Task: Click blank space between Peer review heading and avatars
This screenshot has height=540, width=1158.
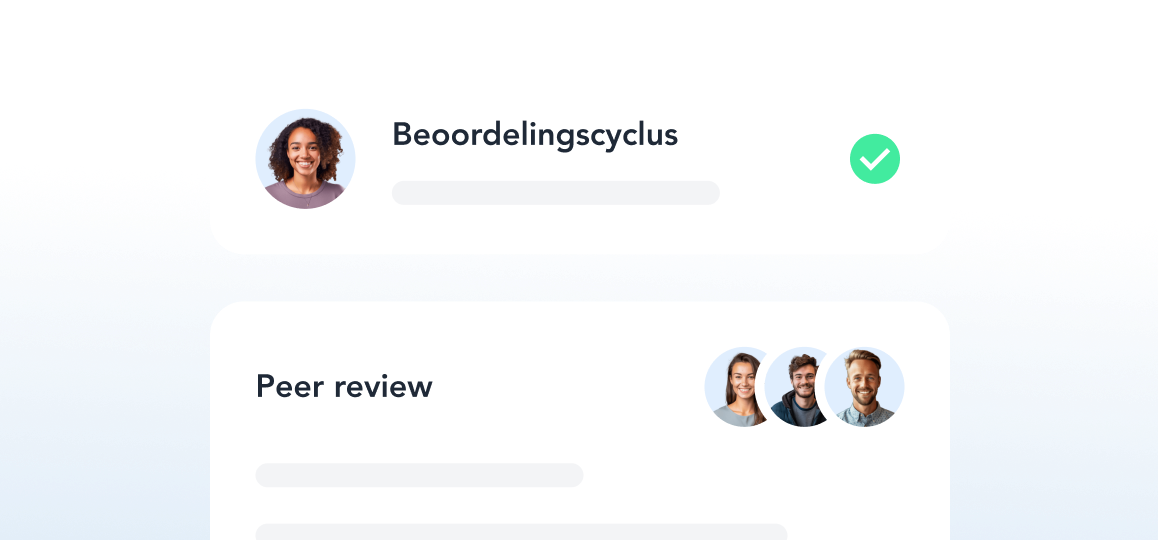Action: 569,386
